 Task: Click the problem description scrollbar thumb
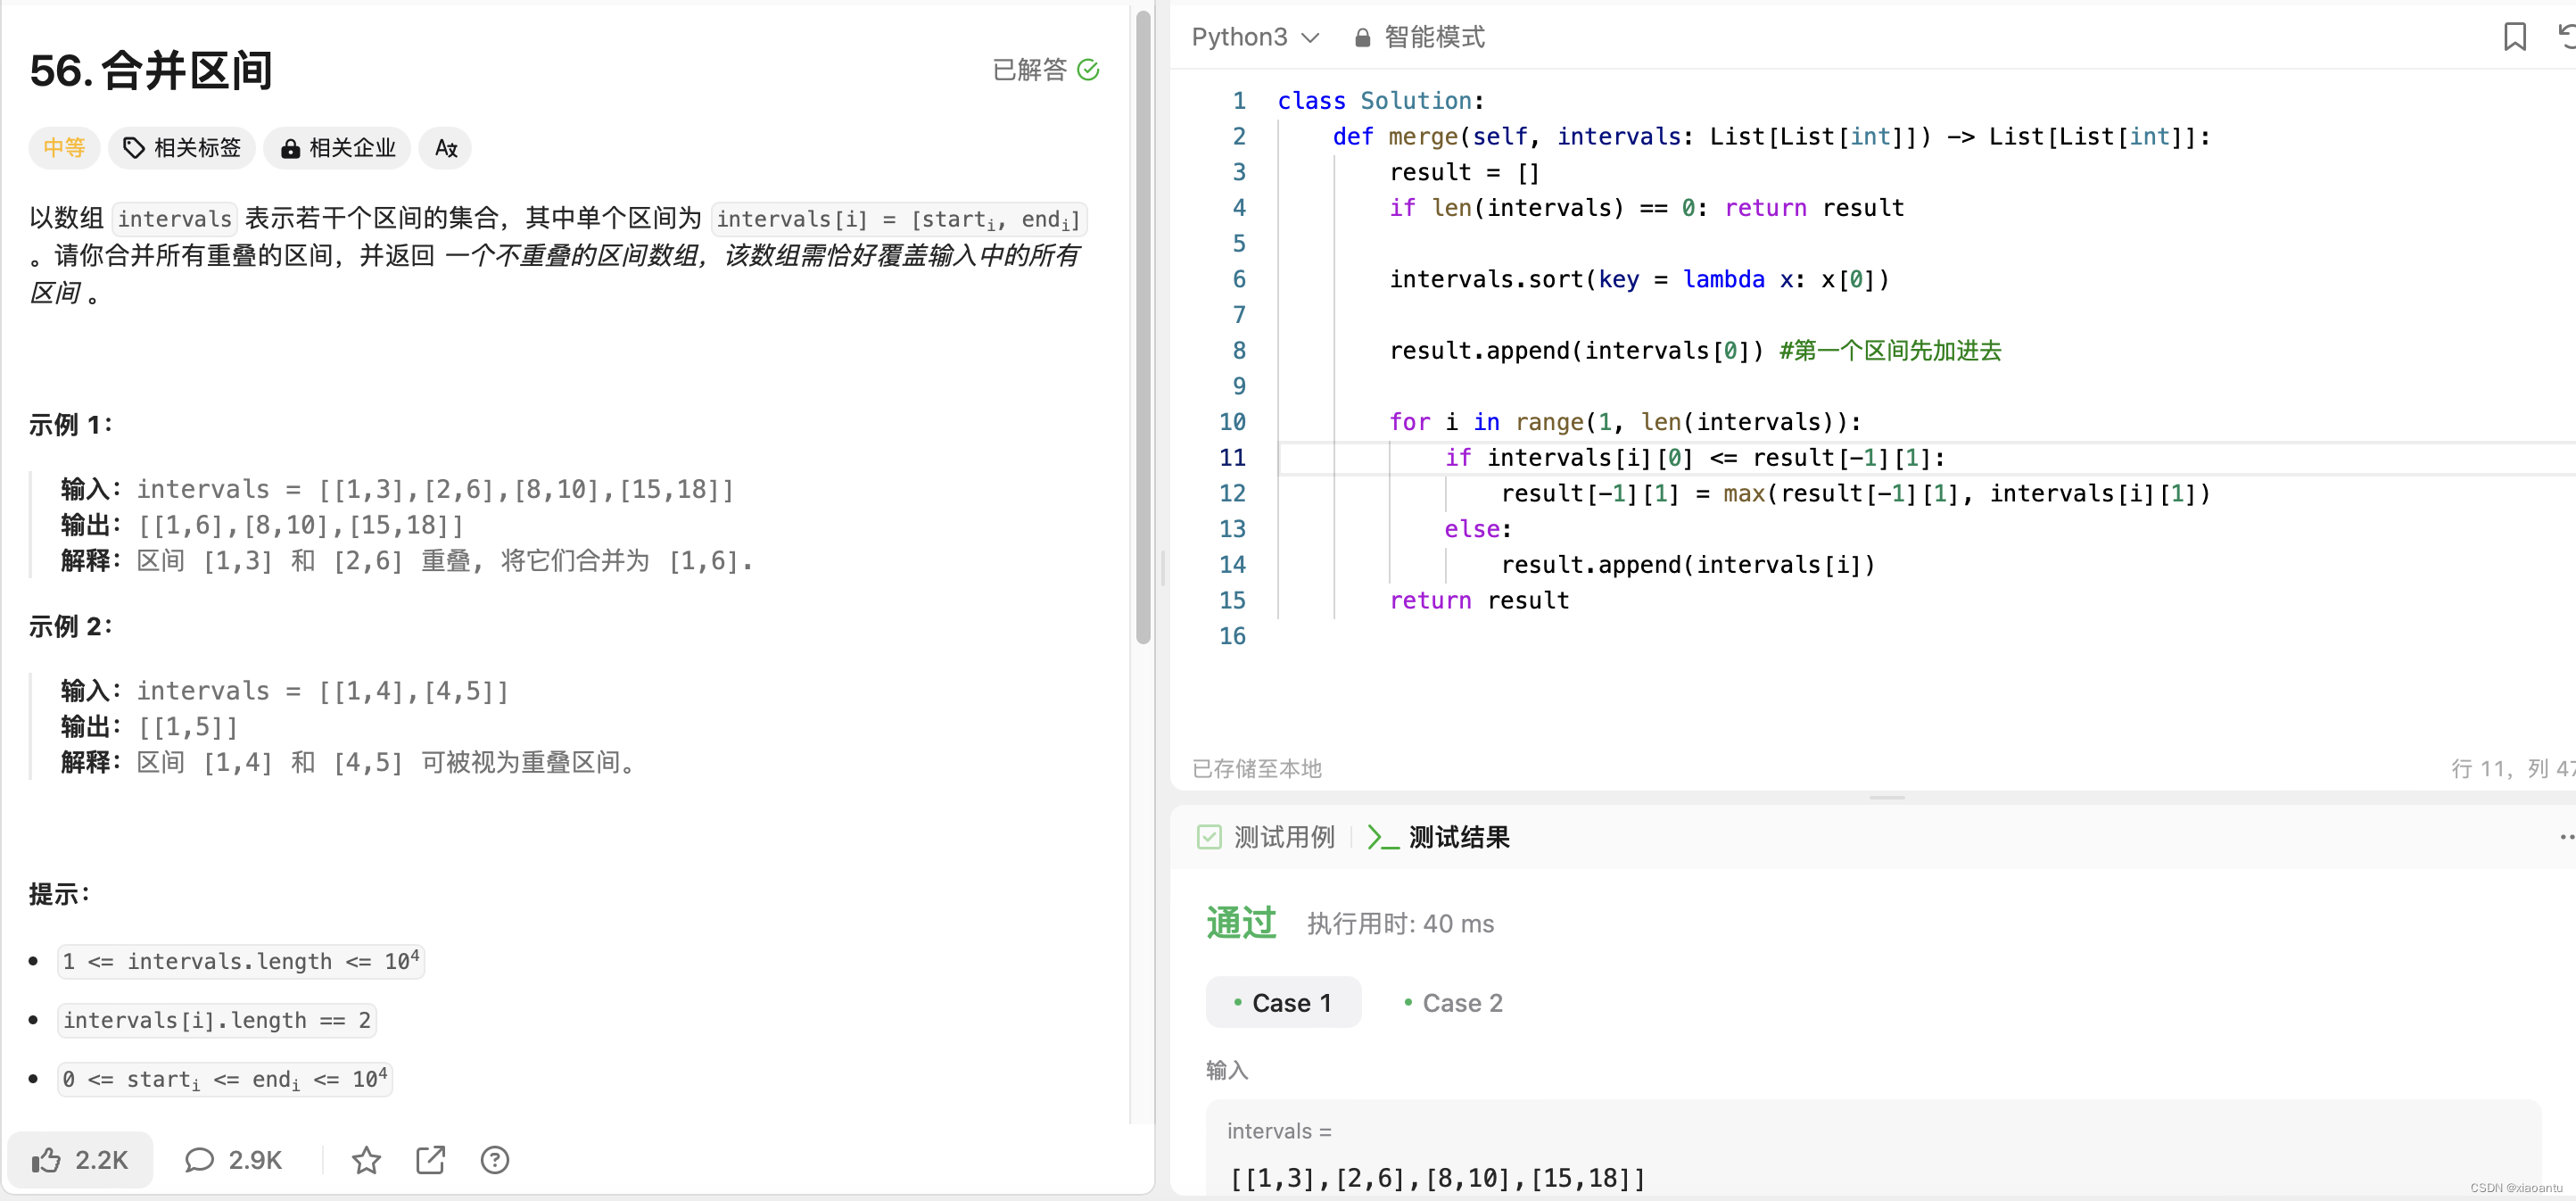1143,328
